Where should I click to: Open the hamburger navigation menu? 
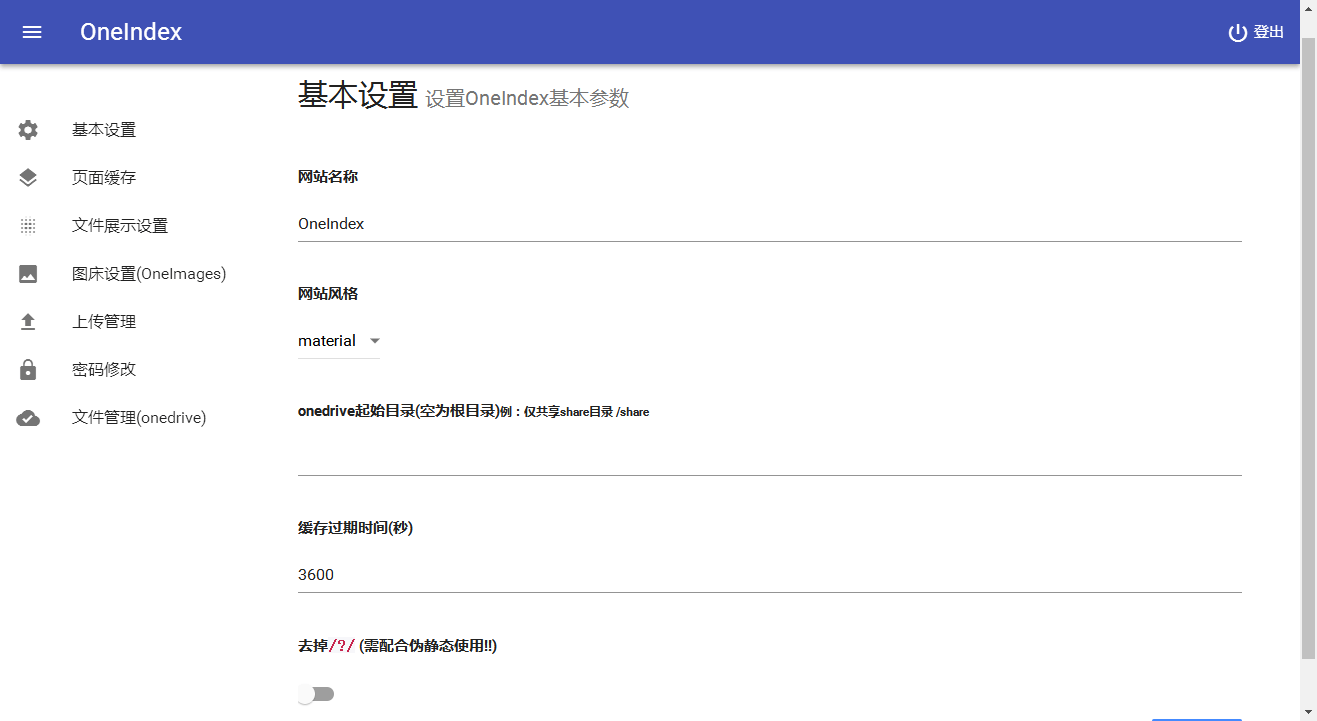(x=32, y=32)
